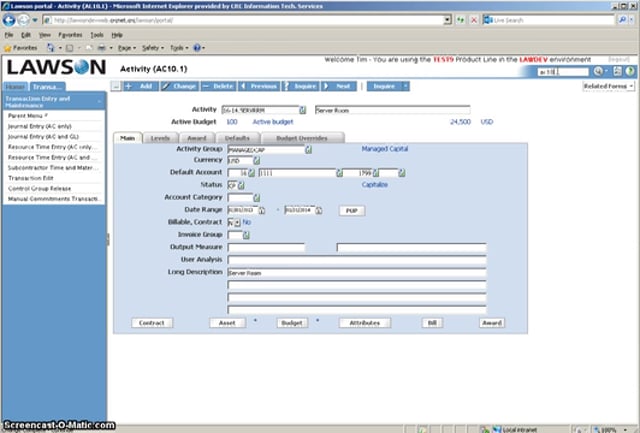This screenshot has width=640, height=433.
Task: Open dropdown arrow beside second Inquire
Action: tap(405, 86)
